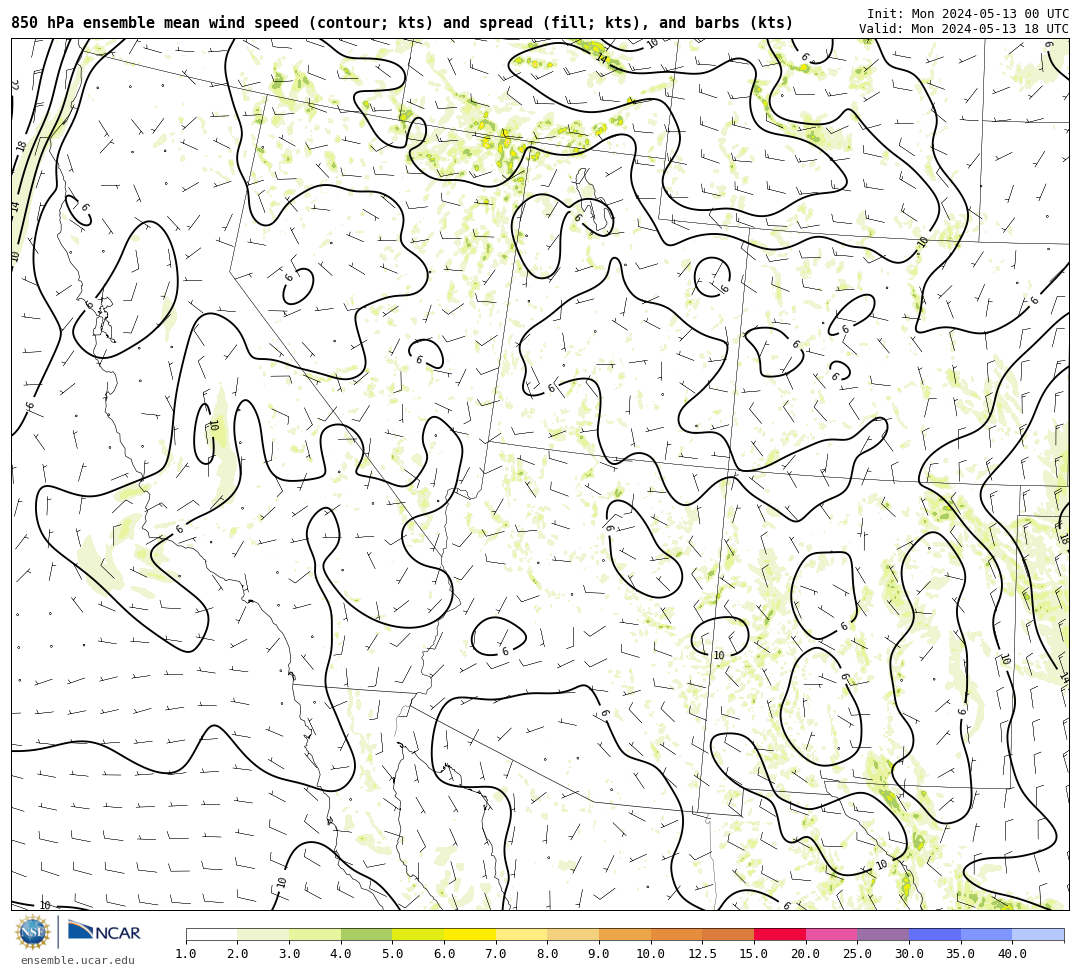Click the NCAR logo
1080x973 pixels.
(x=104, y=932)
